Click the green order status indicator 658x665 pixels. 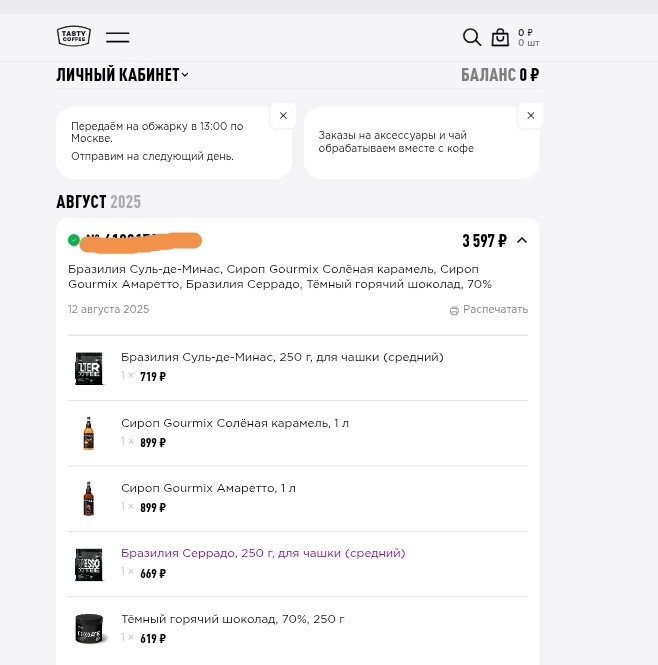tap(74, 240)
